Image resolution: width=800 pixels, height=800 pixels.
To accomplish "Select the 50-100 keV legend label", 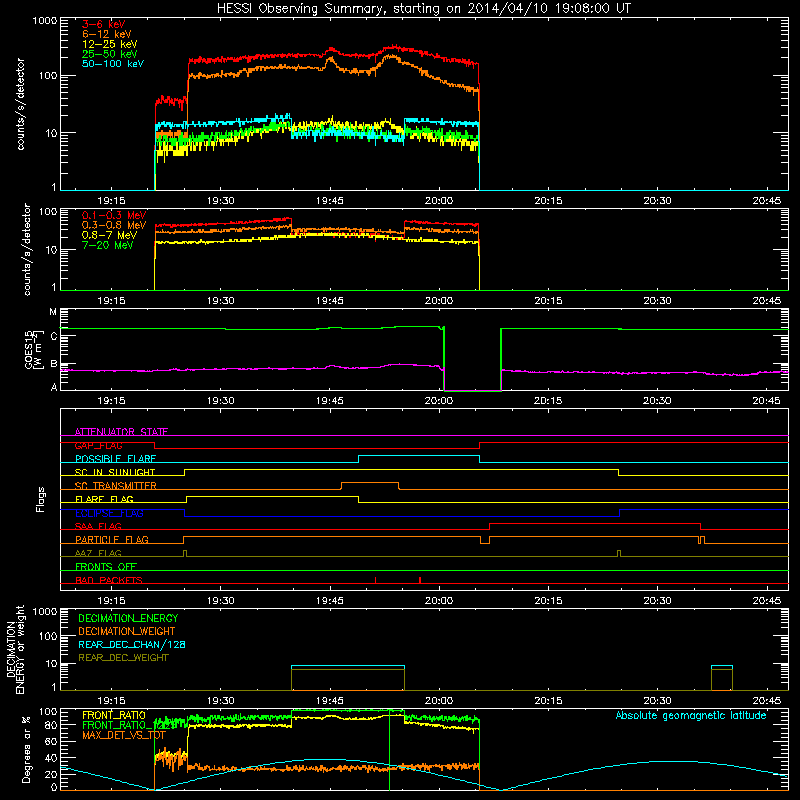I will click(x=113, y=64).
